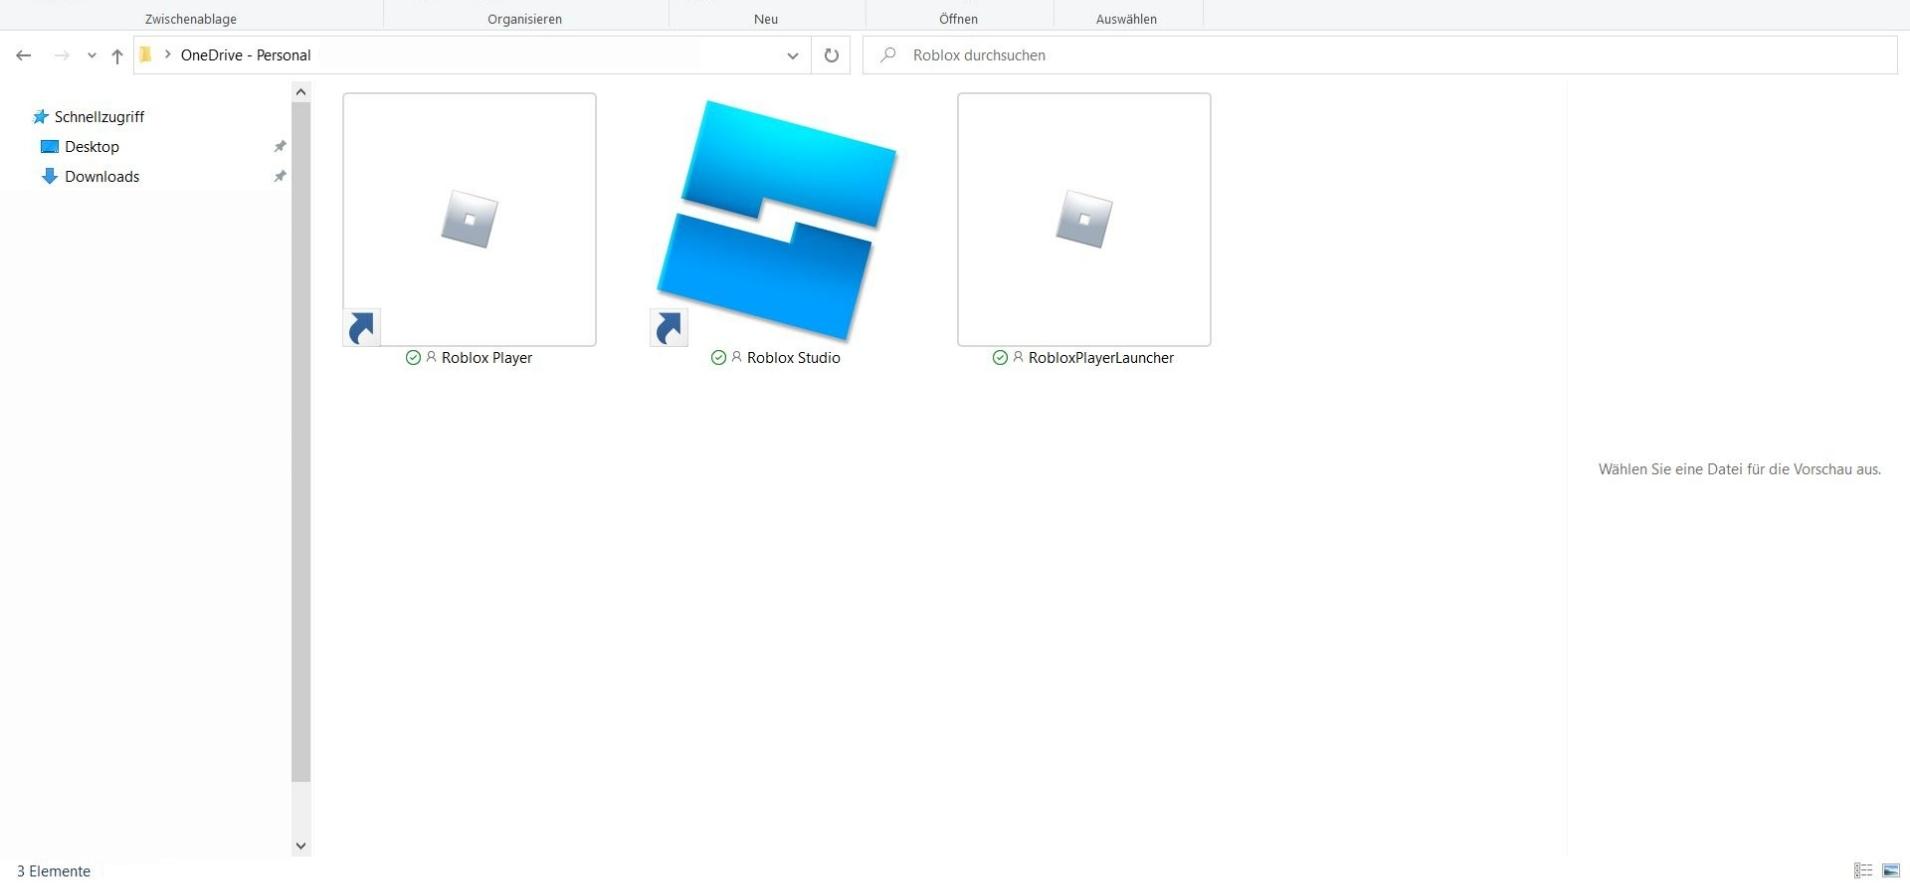Open Downloads in the navigation pane
The image size is (1910, 885).
click(102, 177)
